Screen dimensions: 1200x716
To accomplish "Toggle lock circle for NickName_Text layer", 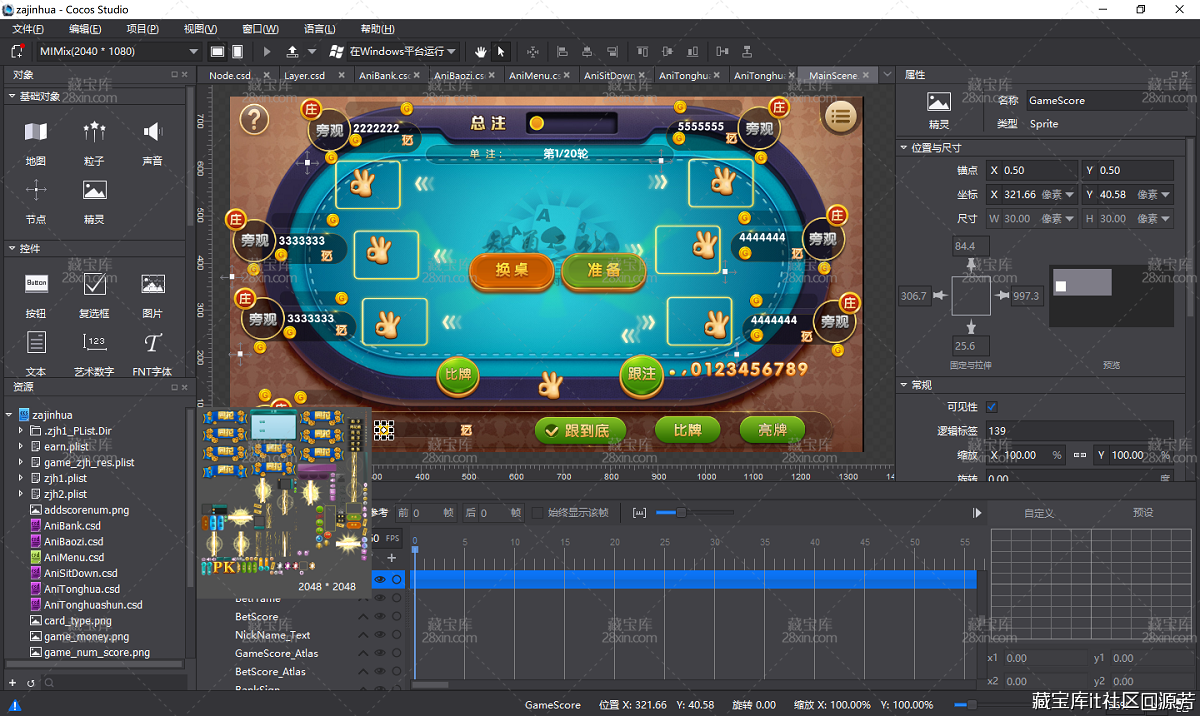I will tap(397, 635).
